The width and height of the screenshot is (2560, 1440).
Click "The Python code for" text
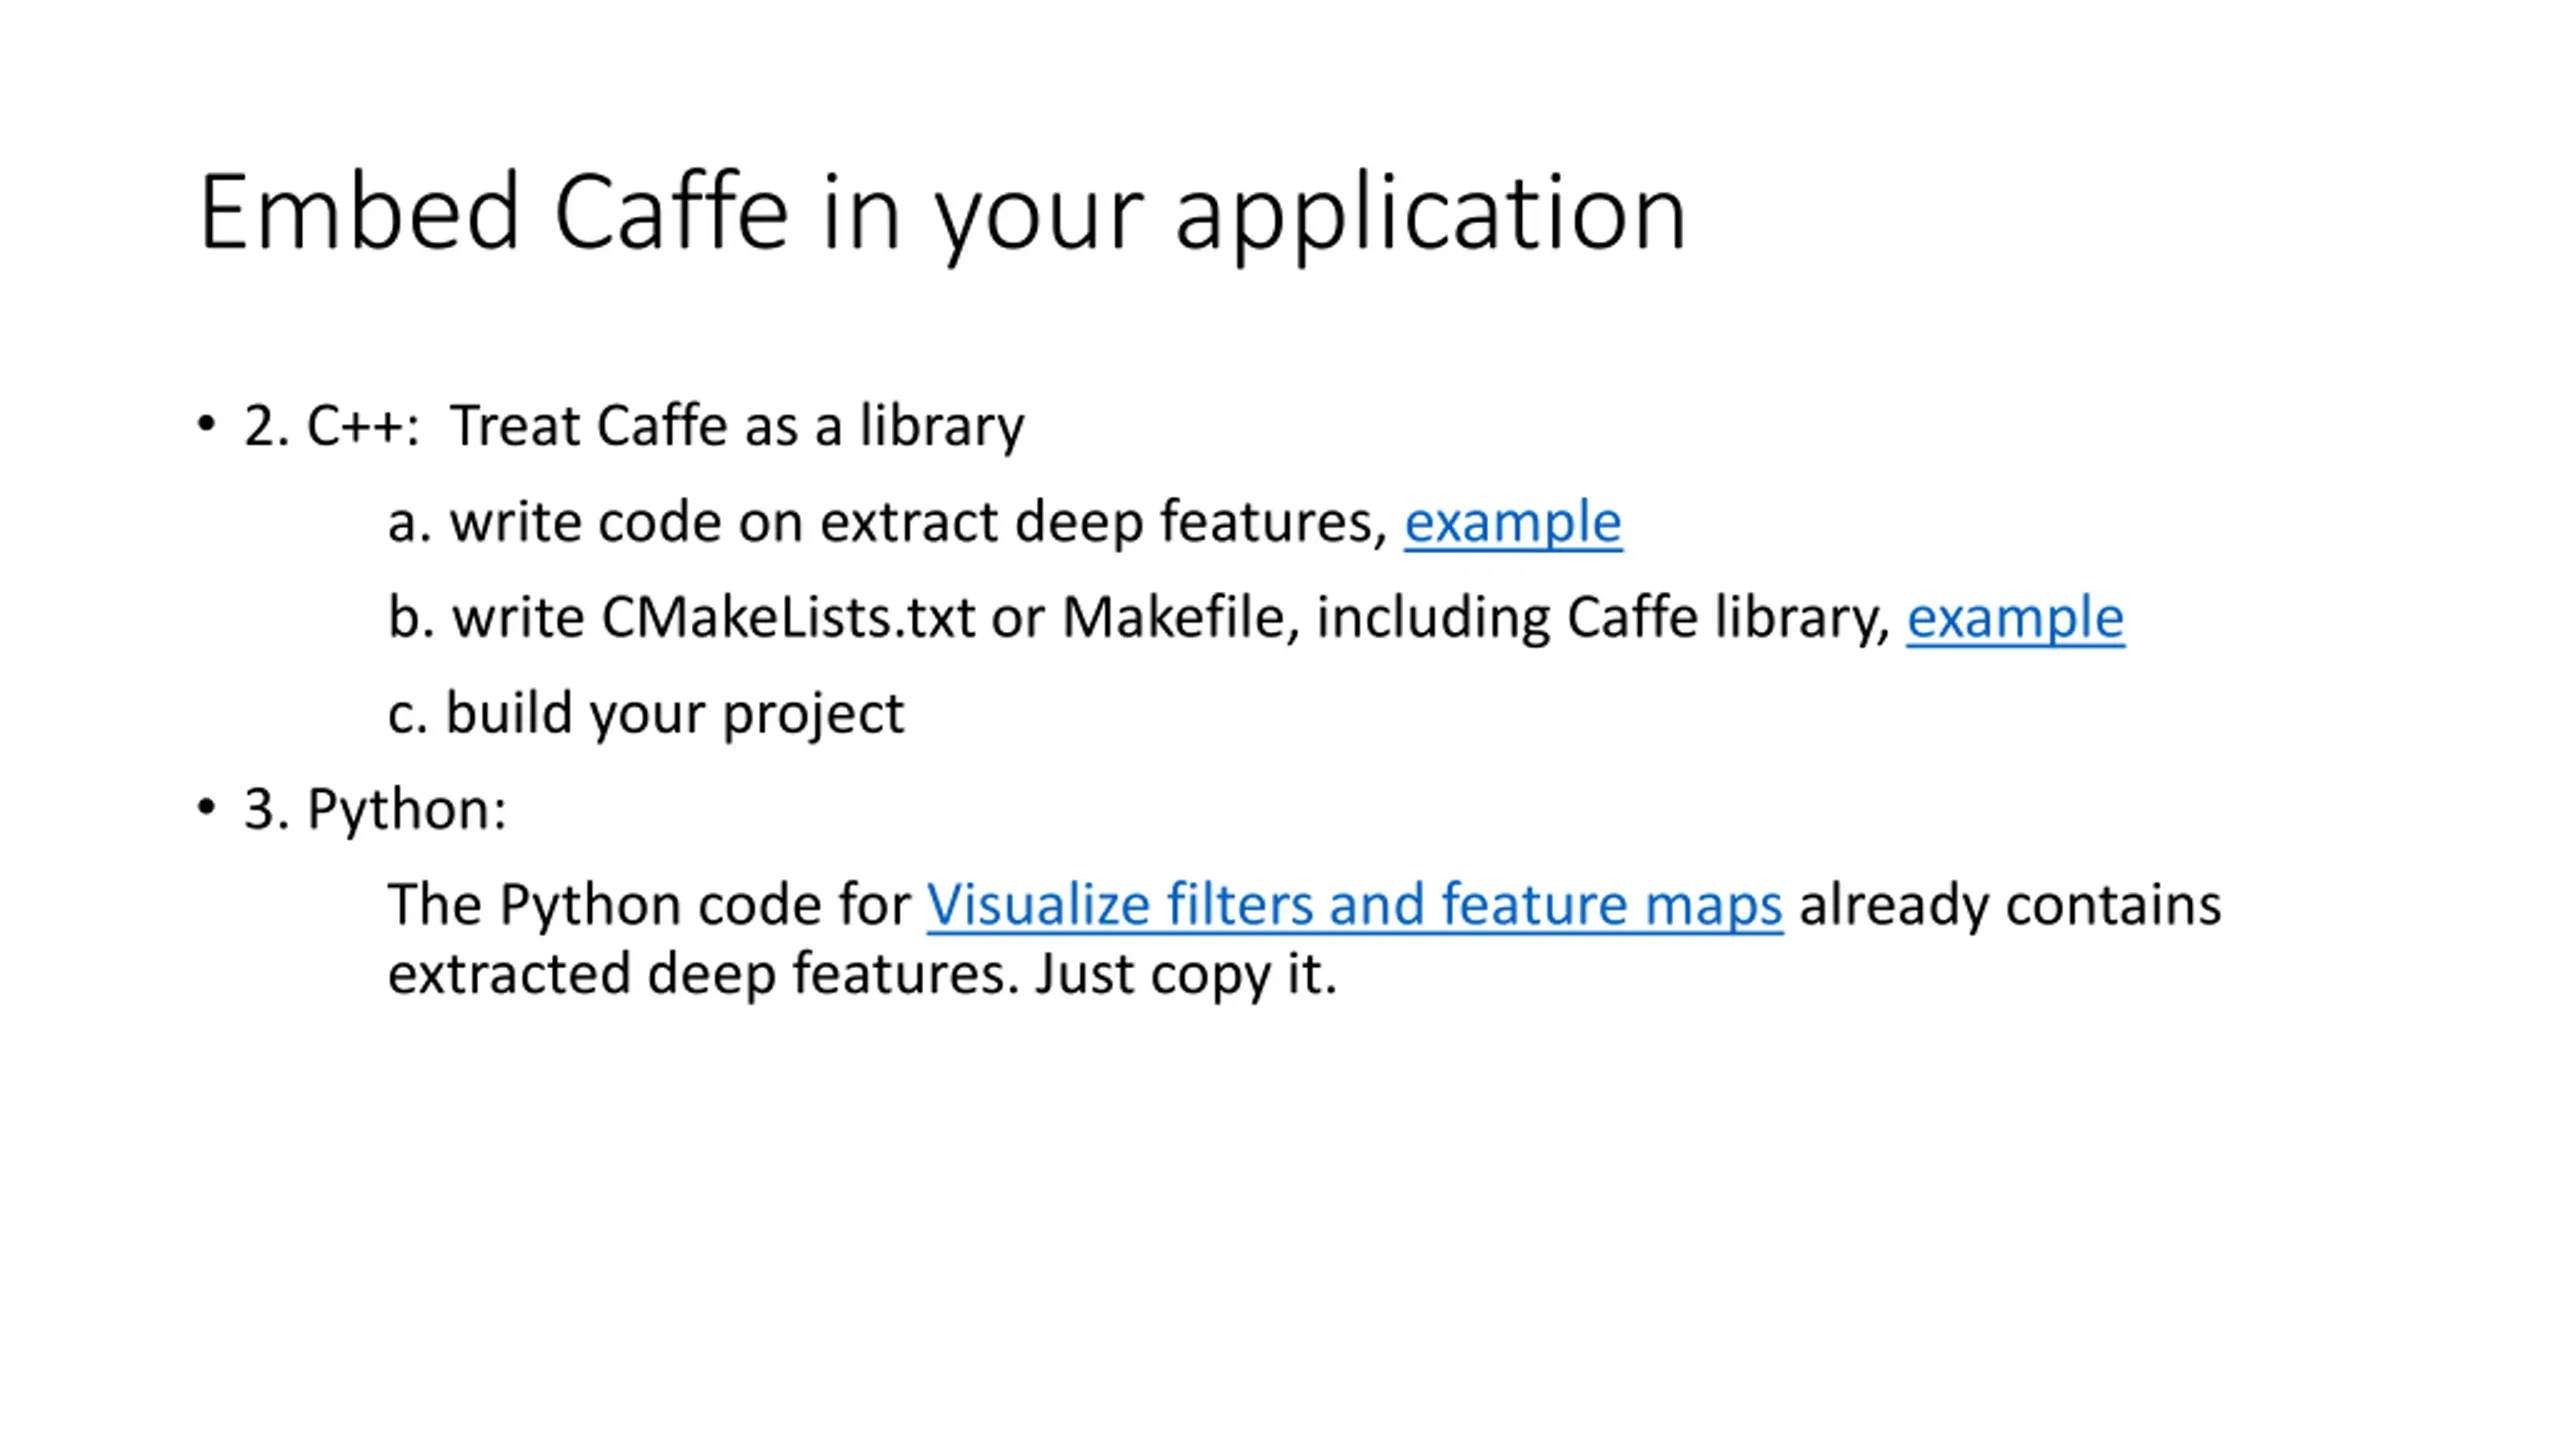click(x=649, y=905)
